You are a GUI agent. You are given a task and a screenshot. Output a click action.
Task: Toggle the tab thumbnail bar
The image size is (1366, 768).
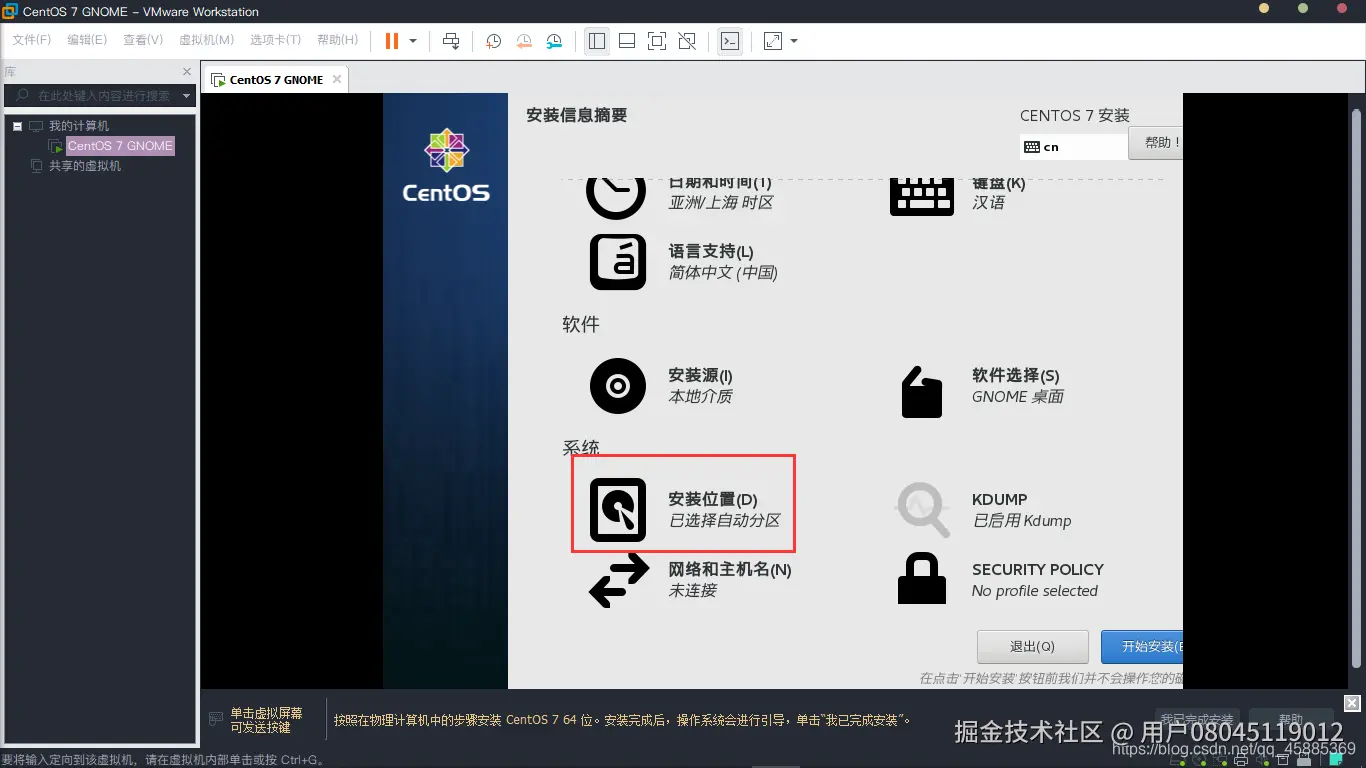pos(627,41)
